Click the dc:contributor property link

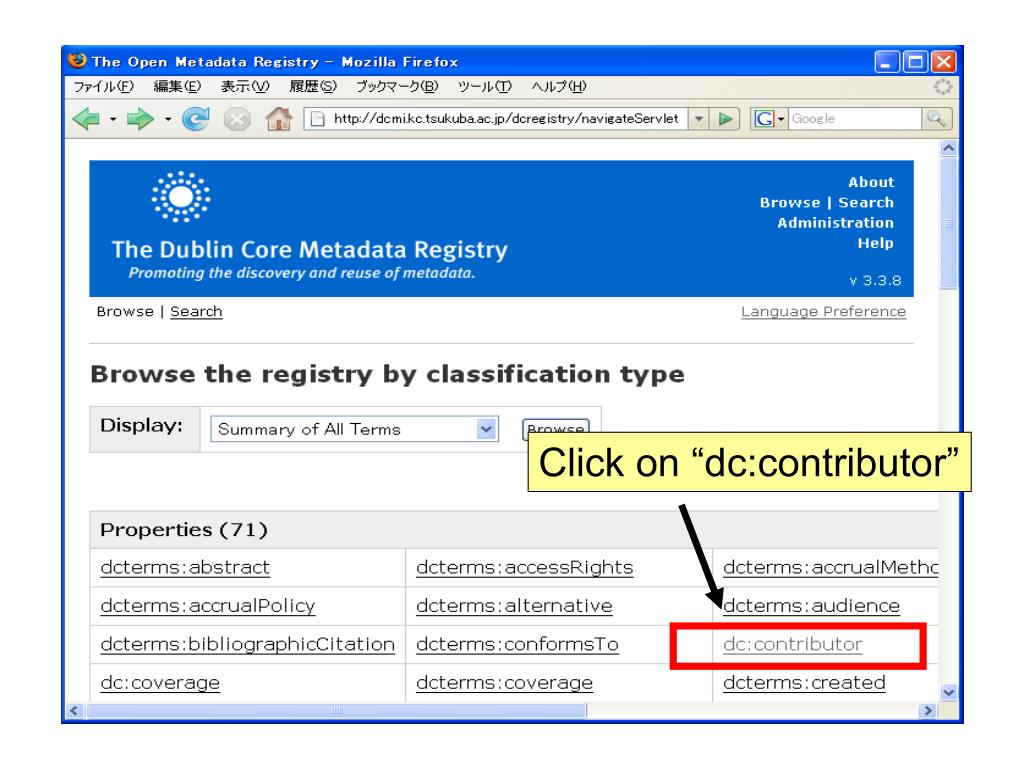pos(793,644)
